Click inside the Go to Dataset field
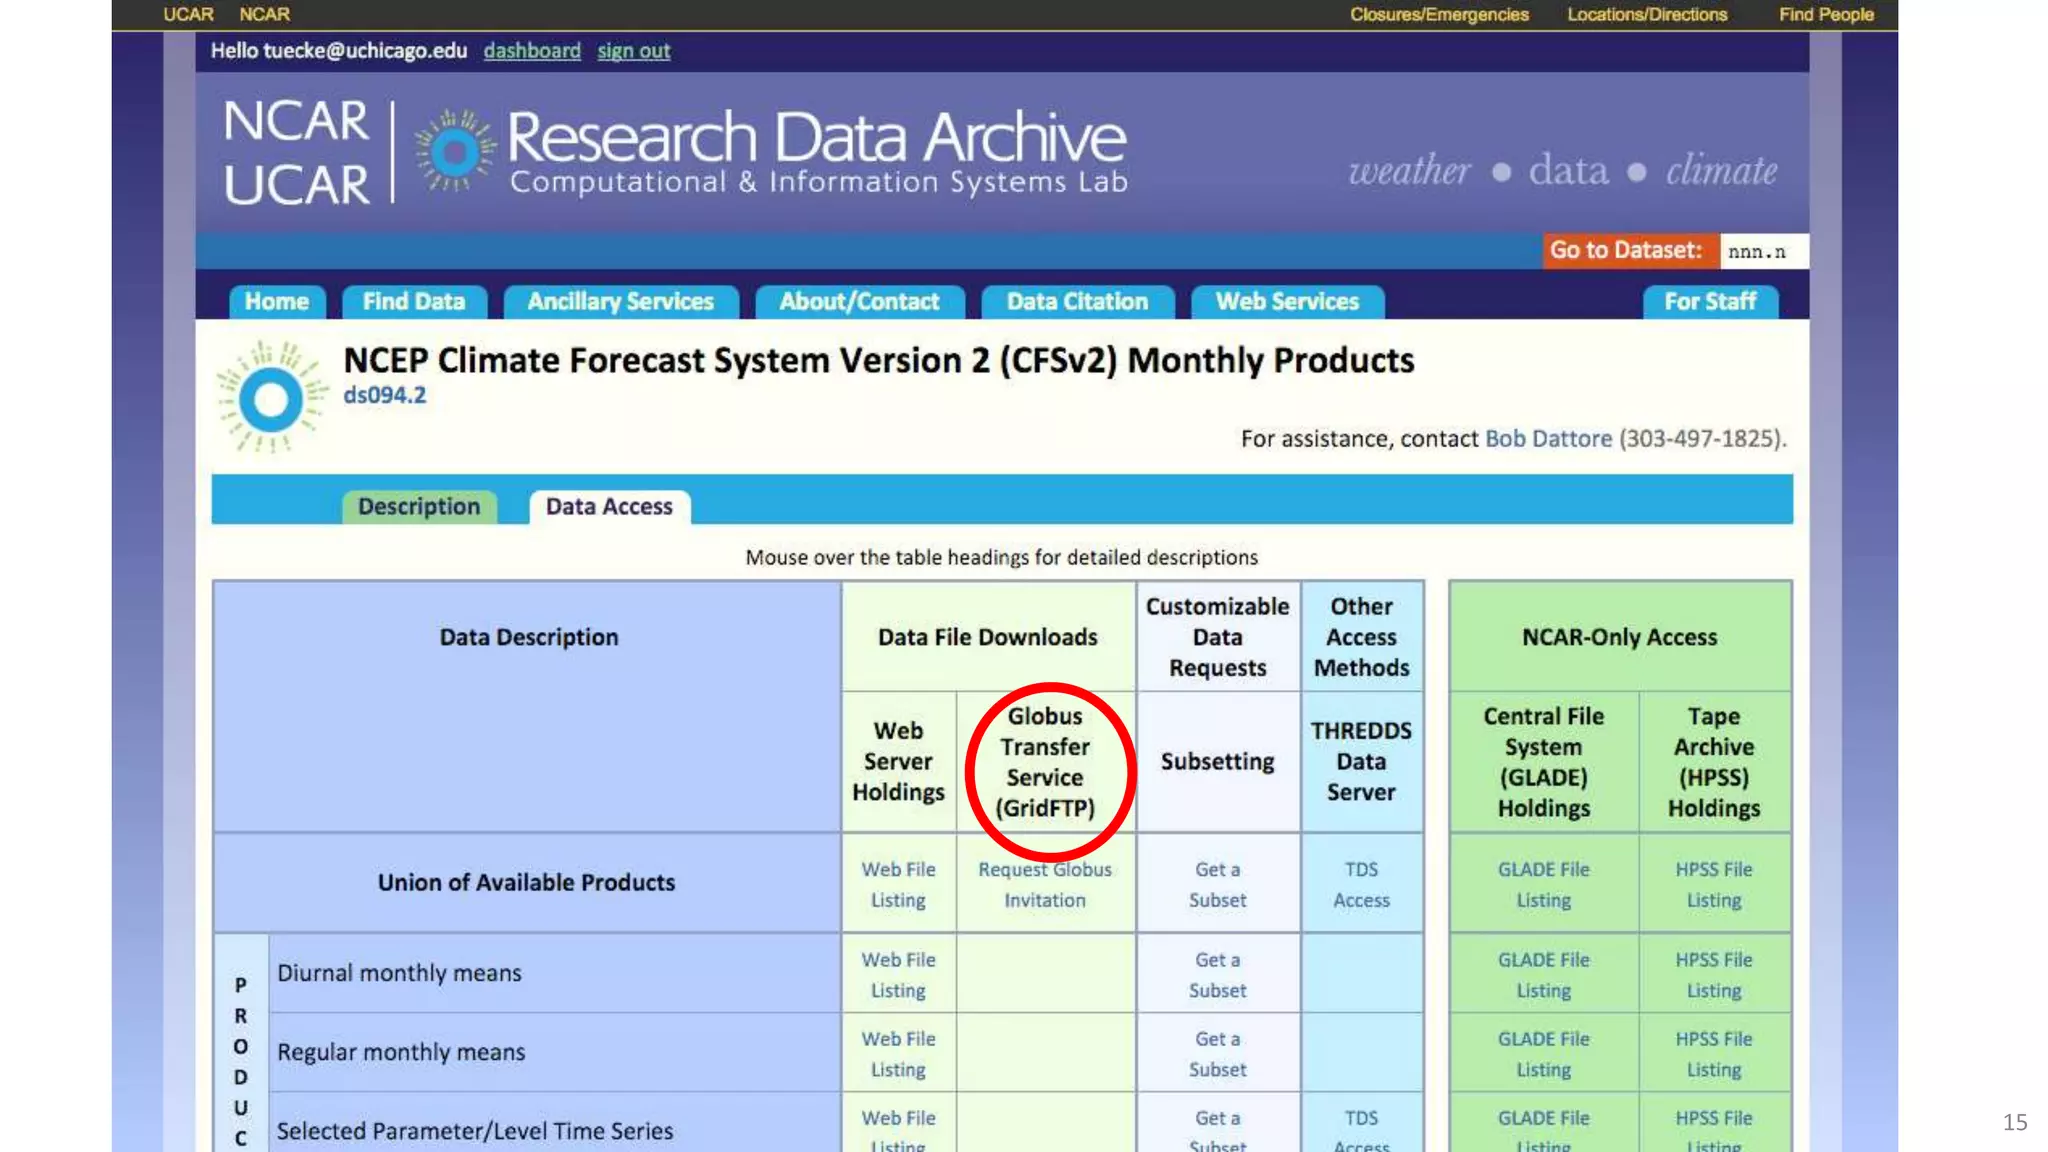This screenshot has width=2048, height=1152. tap(1763, 251)
